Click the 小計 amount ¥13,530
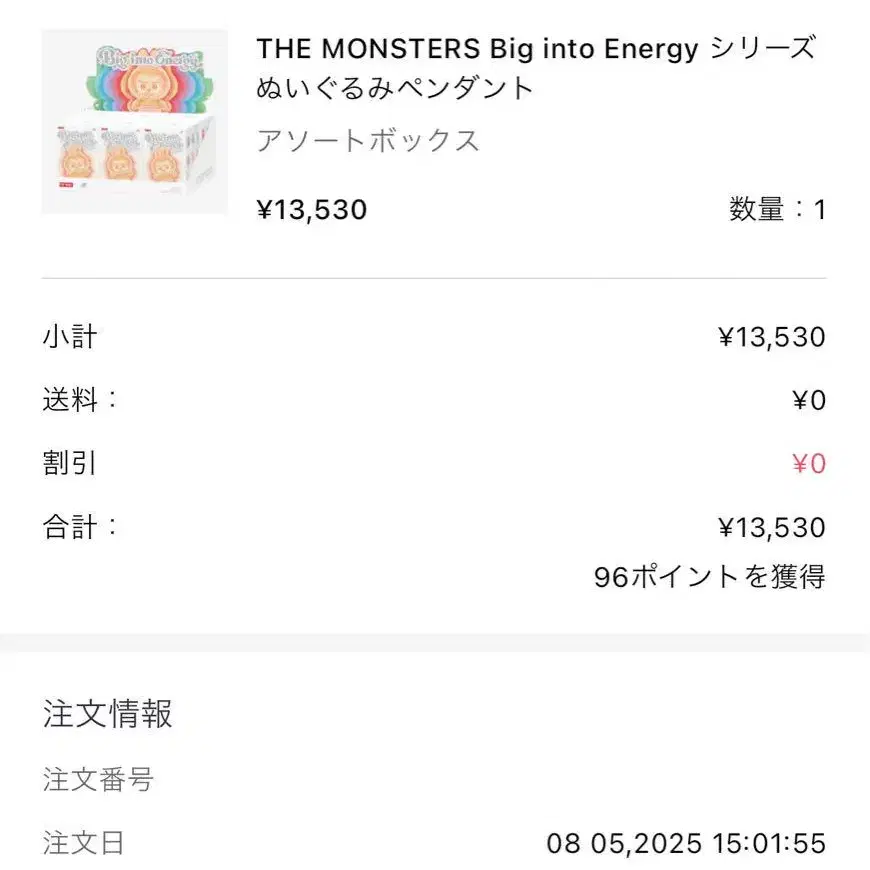The height and width of the screenshot is (870, 870). [x=771, y=337]
